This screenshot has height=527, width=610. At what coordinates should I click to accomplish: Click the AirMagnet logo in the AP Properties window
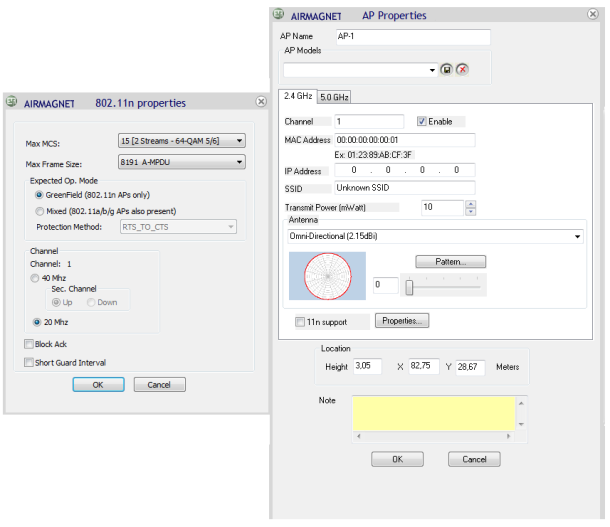(278, 14)
